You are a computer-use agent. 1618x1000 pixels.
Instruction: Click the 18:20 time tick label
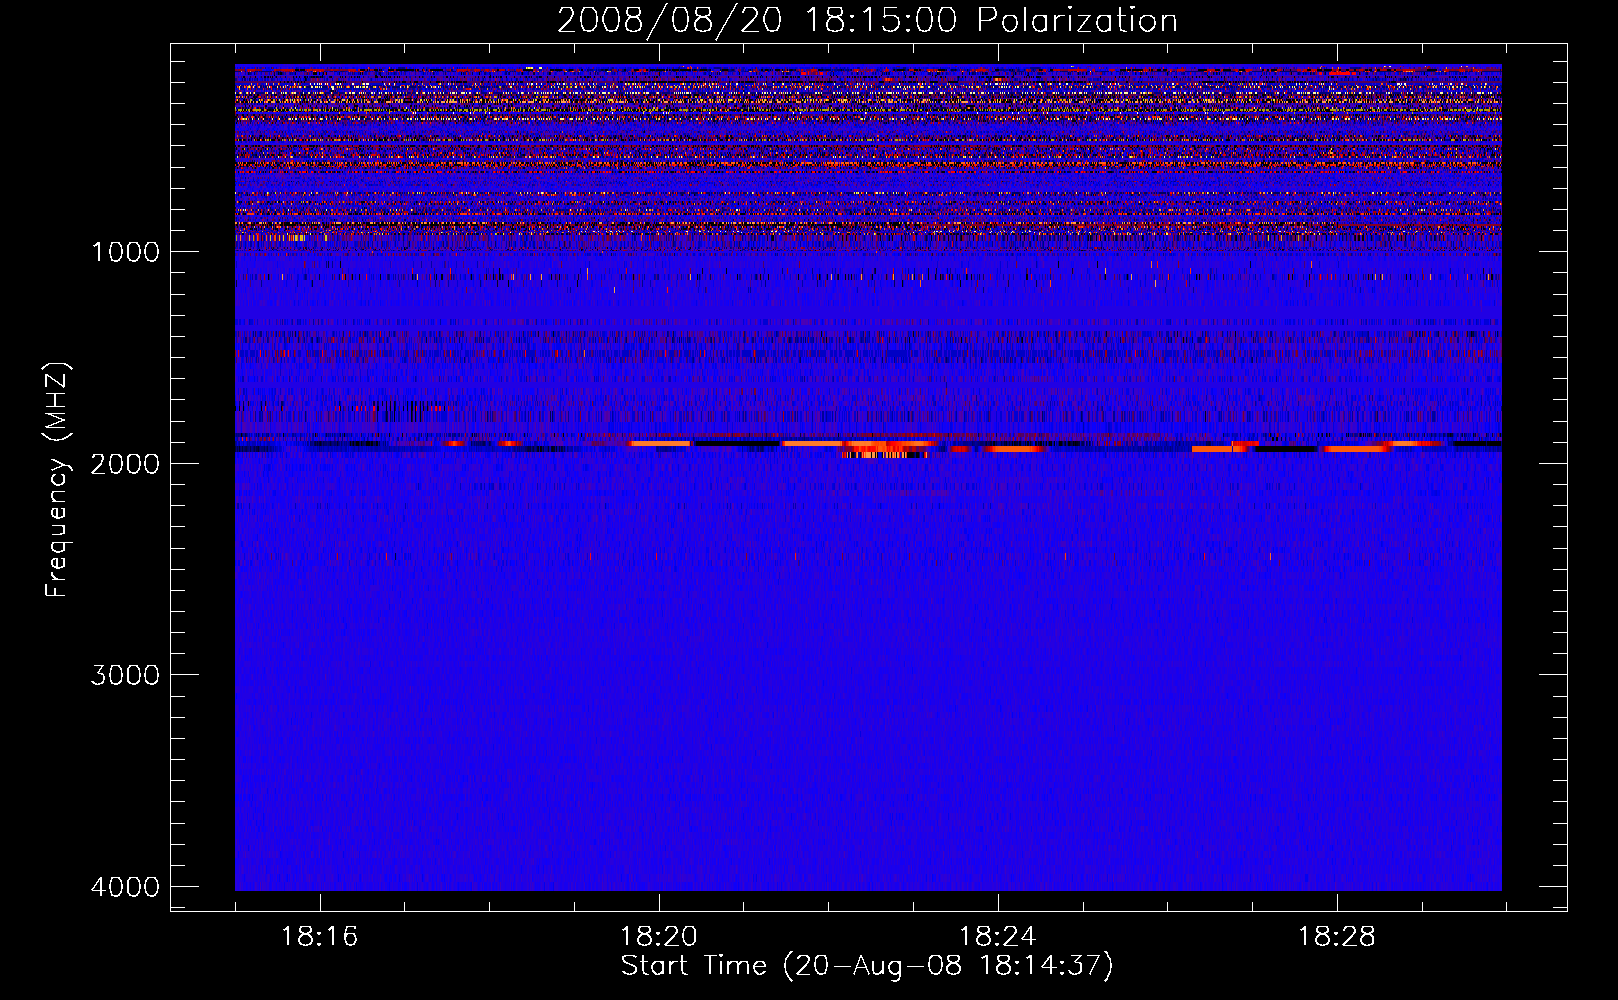tap(658, 937)
